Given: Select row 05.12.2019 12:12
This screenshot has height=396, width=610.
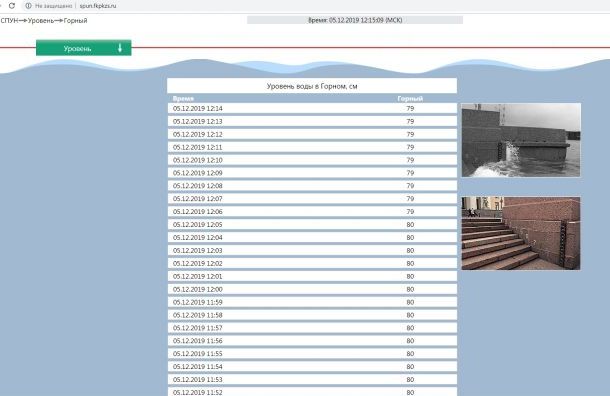Looking at the screenshot, I should tap(312, 134).
